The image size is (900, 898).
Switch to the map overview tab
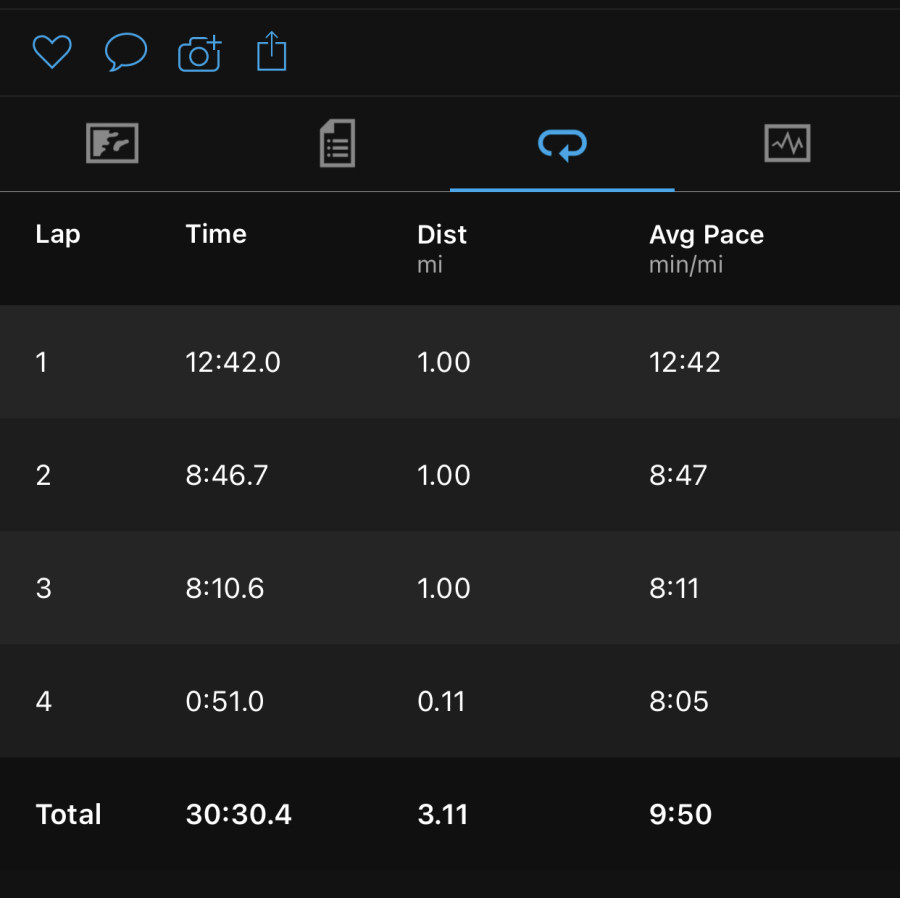click(x=112, y=143)
